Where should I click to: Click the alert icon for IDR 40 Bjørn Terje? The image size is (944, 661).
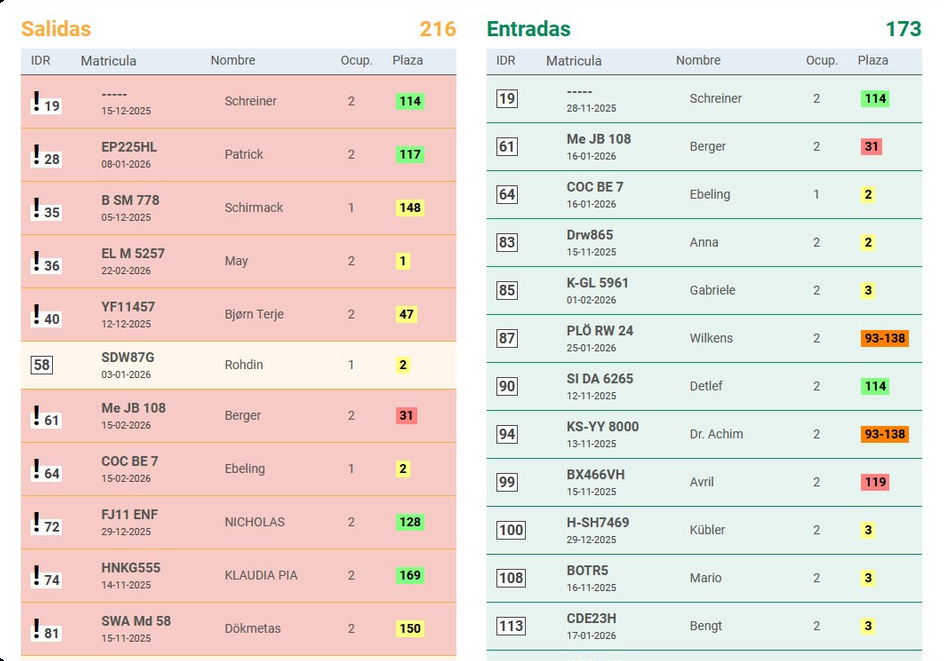pyautogui.click(x=37, y=315)
